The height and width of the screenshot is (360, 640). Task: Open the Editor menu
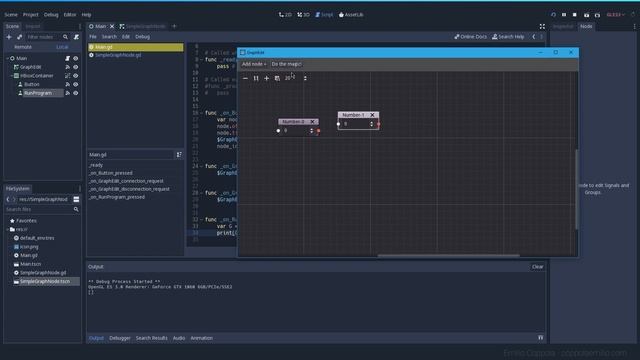click(x=70, y=15)
